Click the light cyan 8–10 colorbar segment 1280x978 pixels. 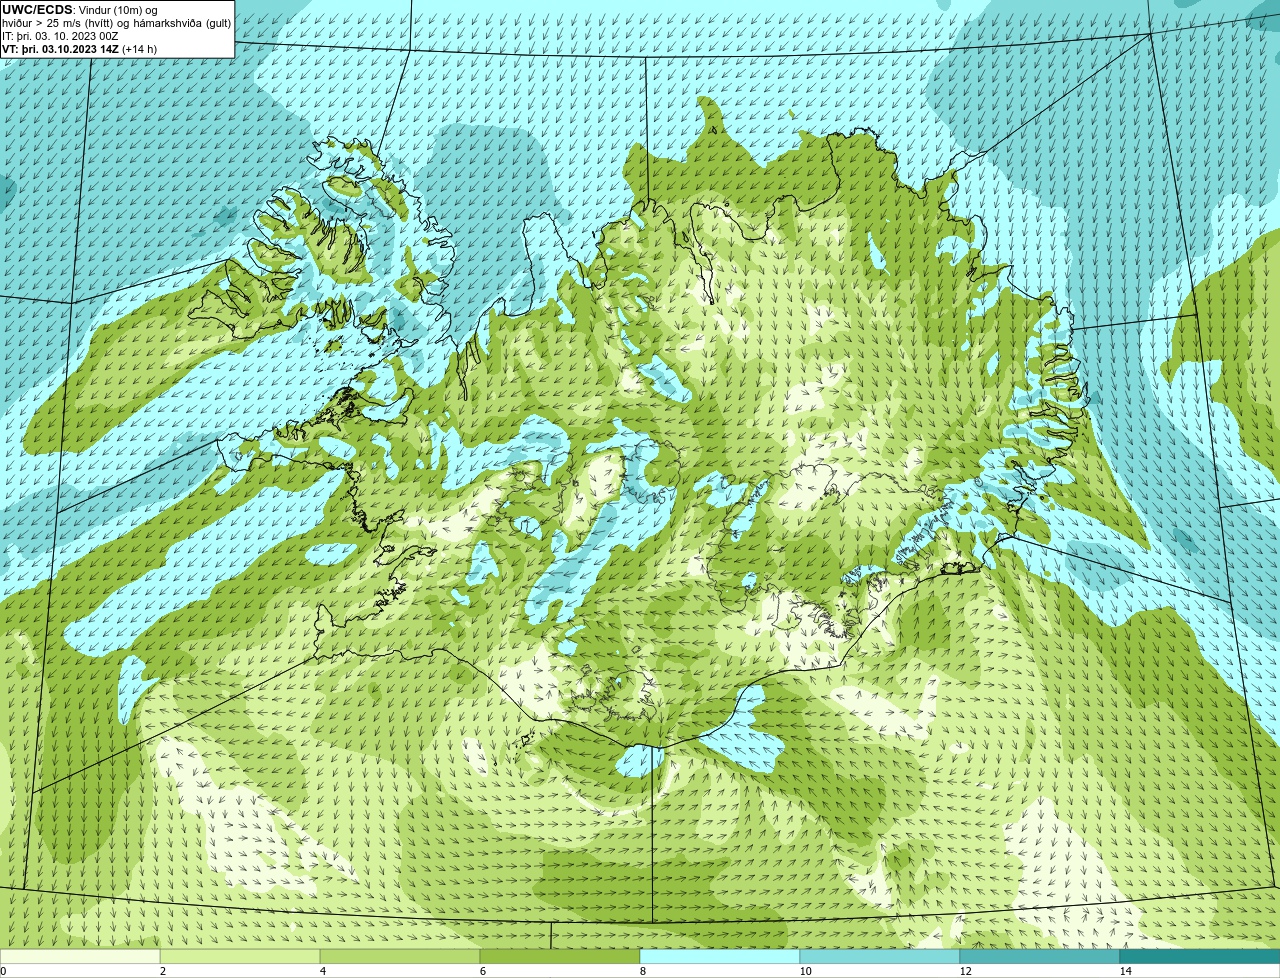(x=720, y=956)
